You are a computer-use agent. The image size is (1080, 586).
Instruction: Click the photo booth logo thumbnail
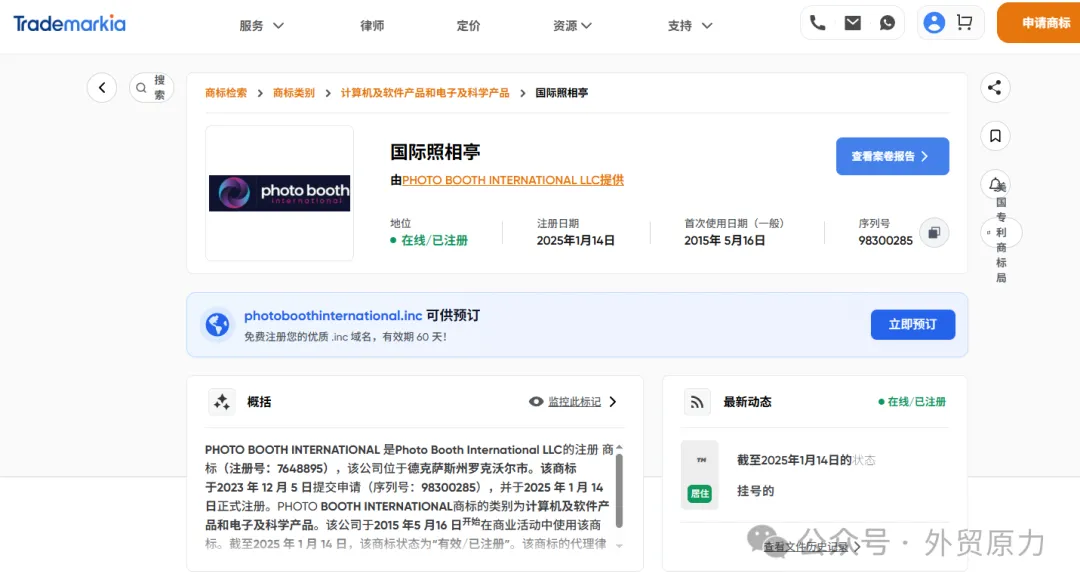(279, 191)
